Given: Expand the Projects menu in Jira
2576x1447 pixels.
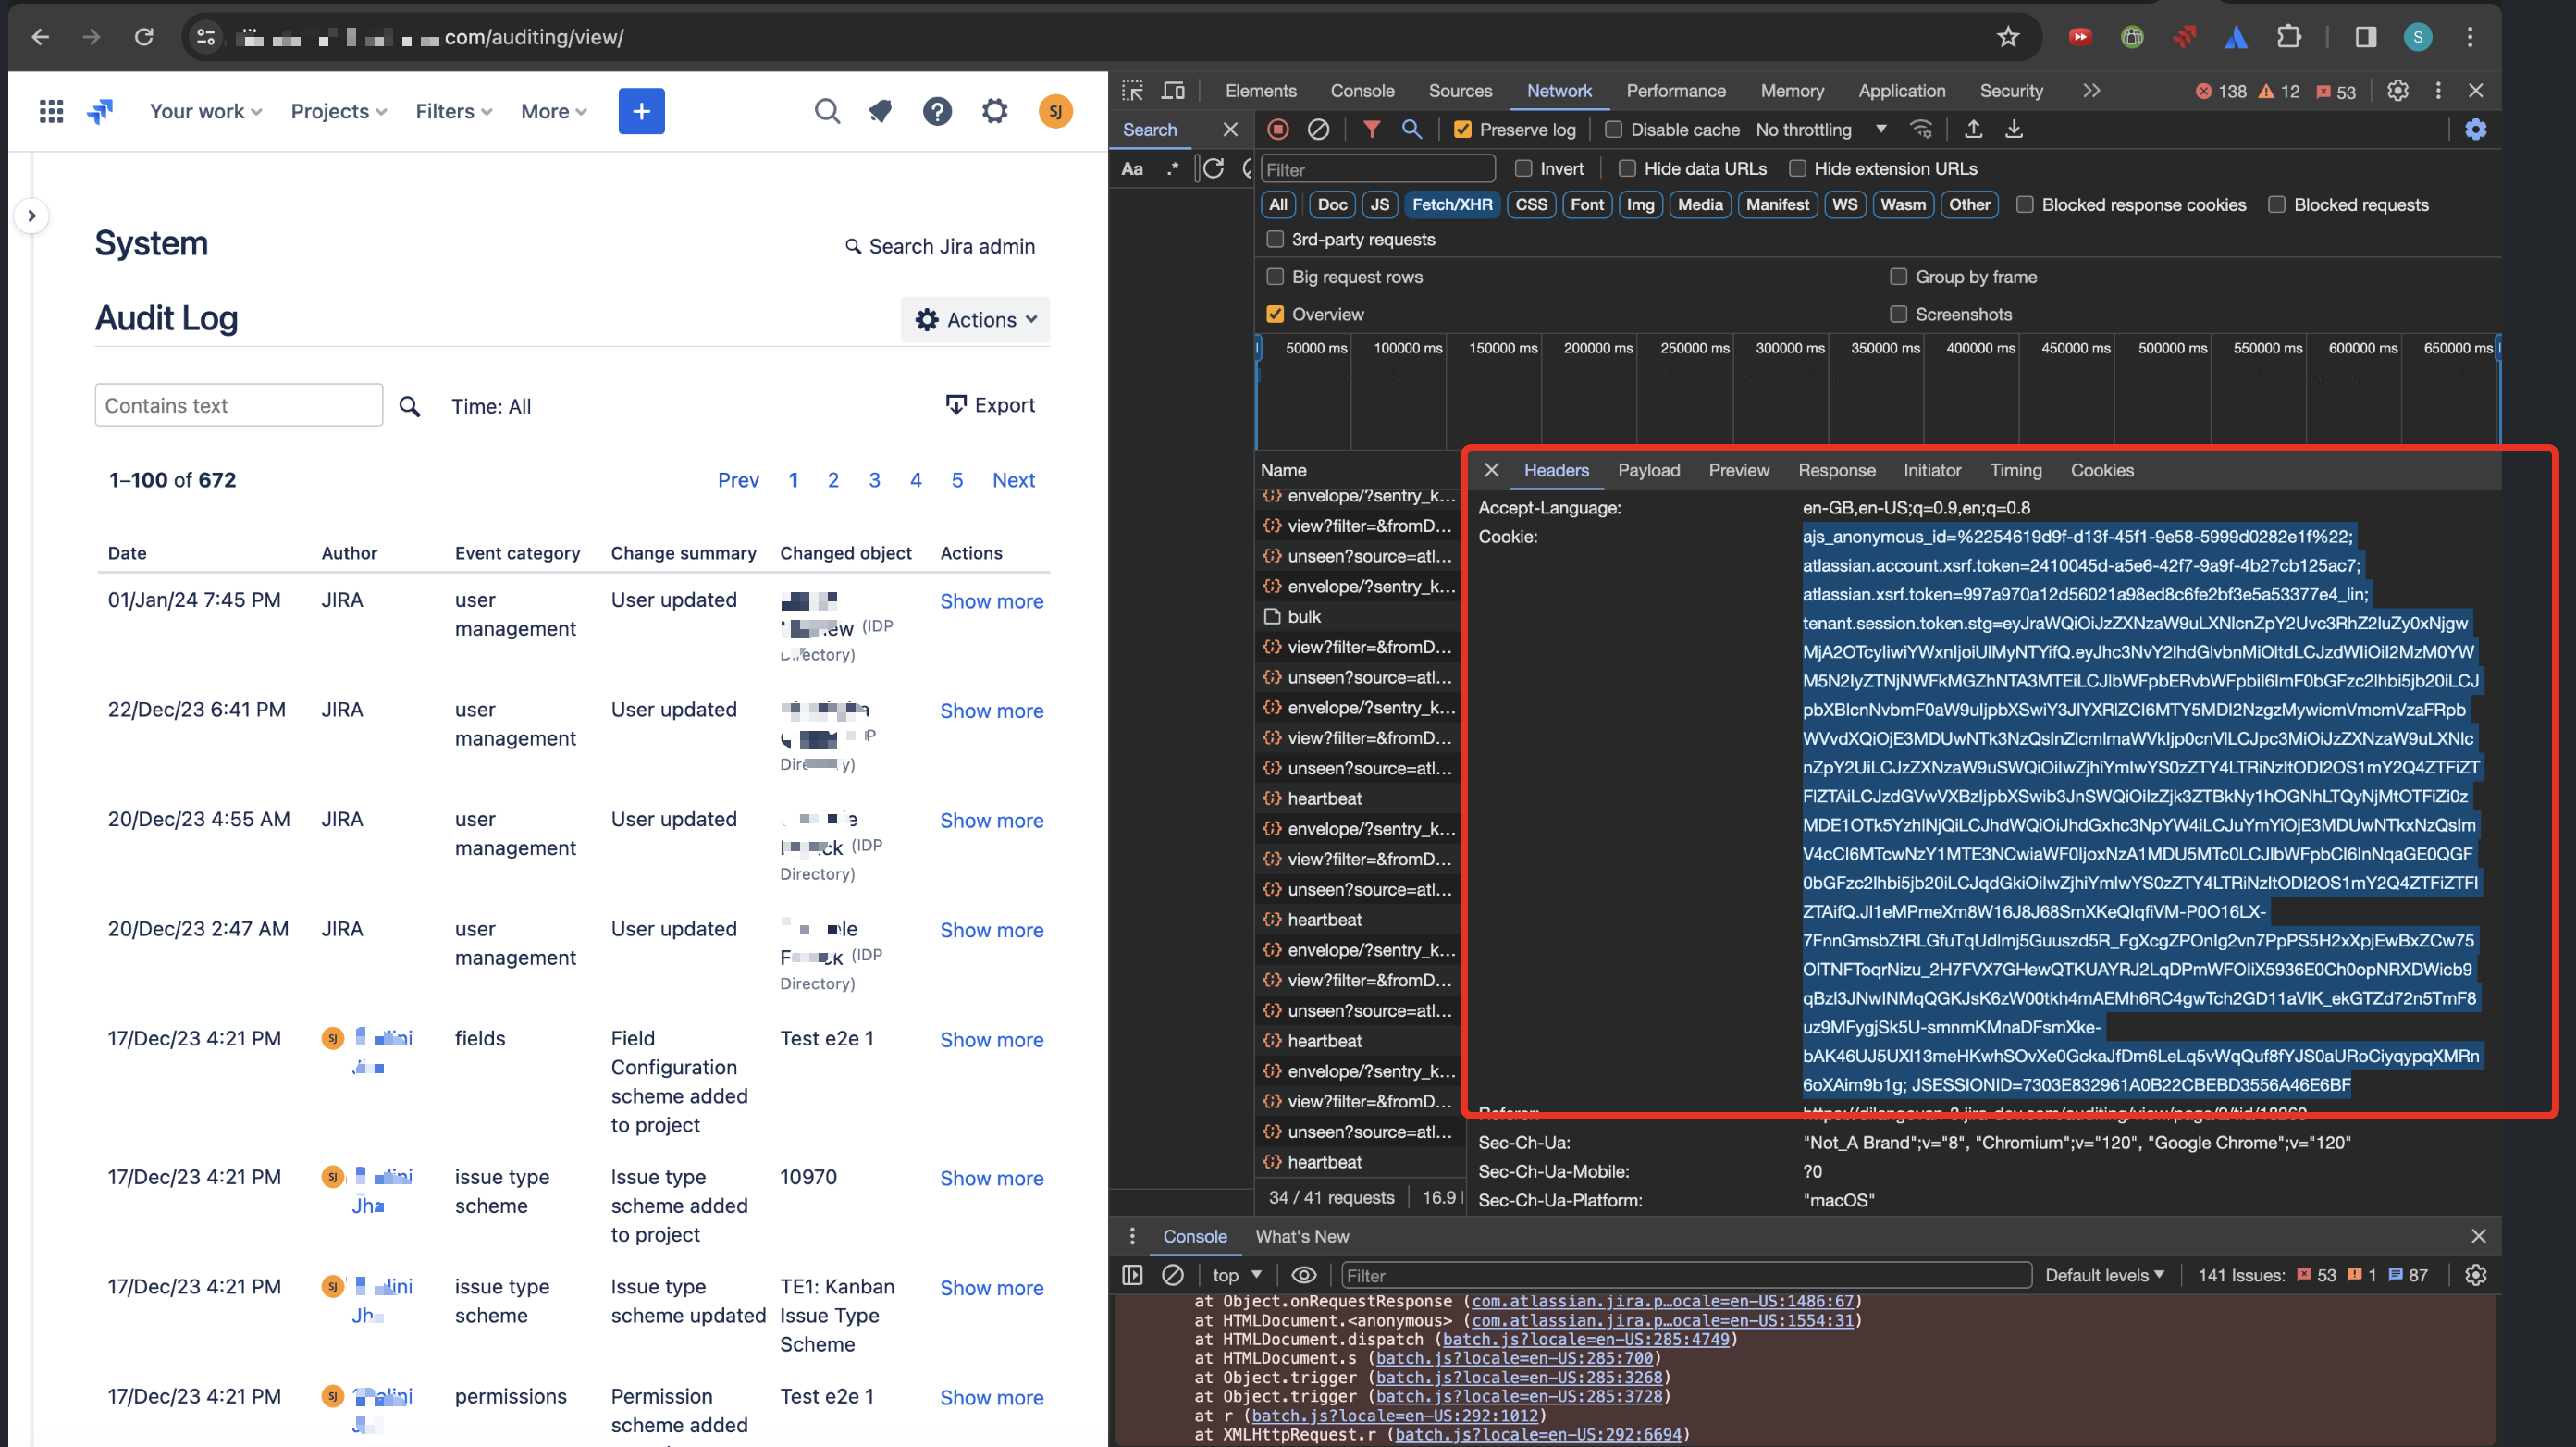Looking at the screenshot, I should 338,111.
